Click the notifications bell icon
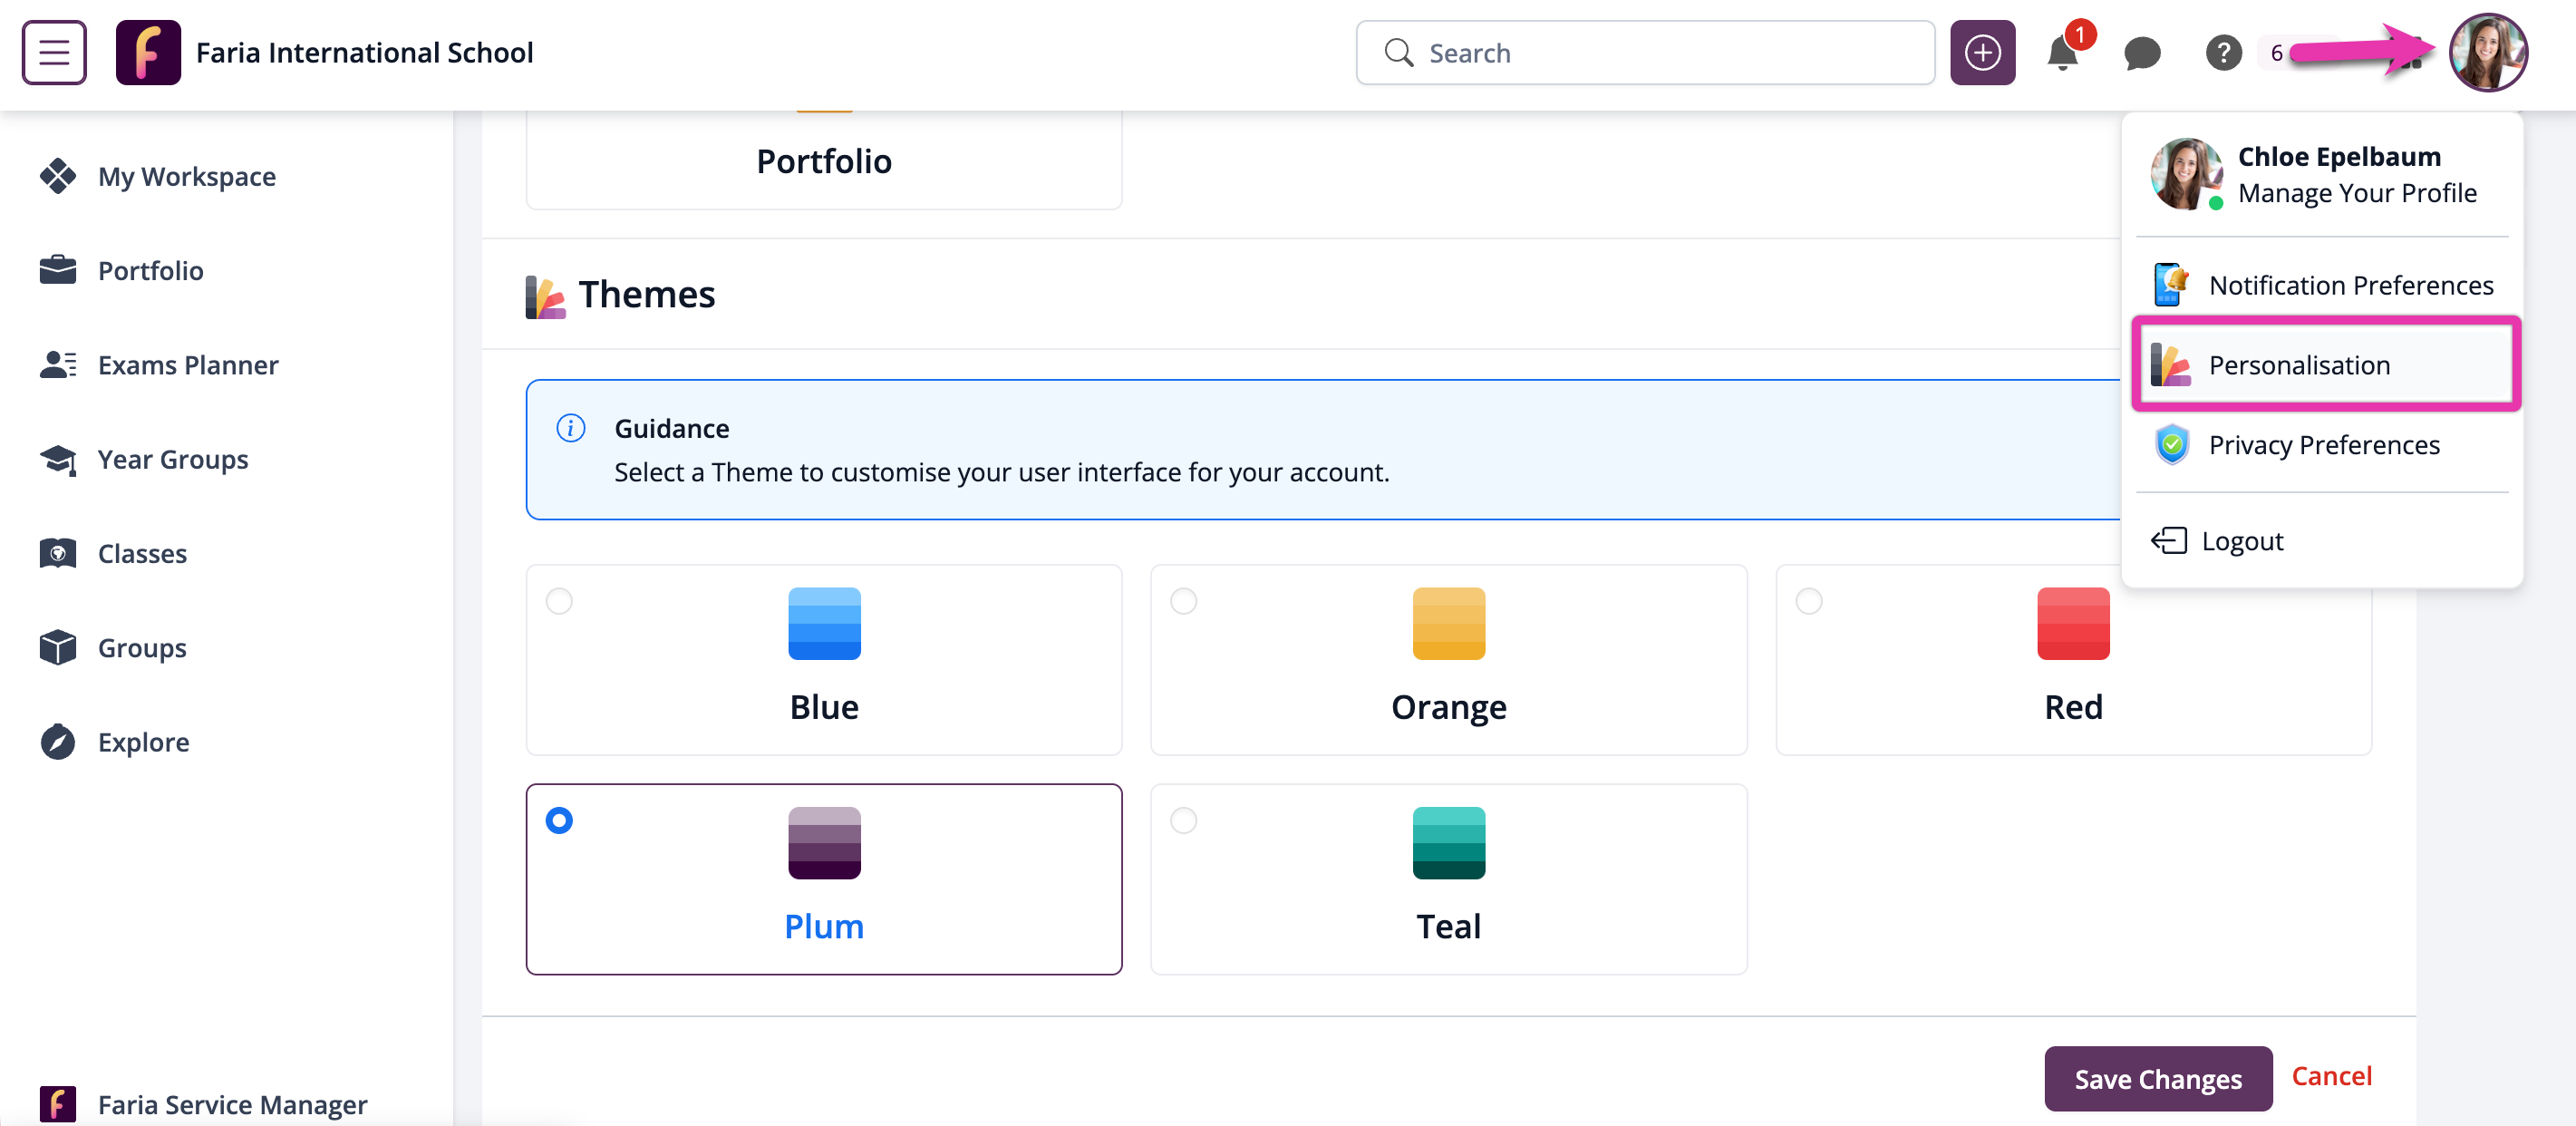 2061,53
